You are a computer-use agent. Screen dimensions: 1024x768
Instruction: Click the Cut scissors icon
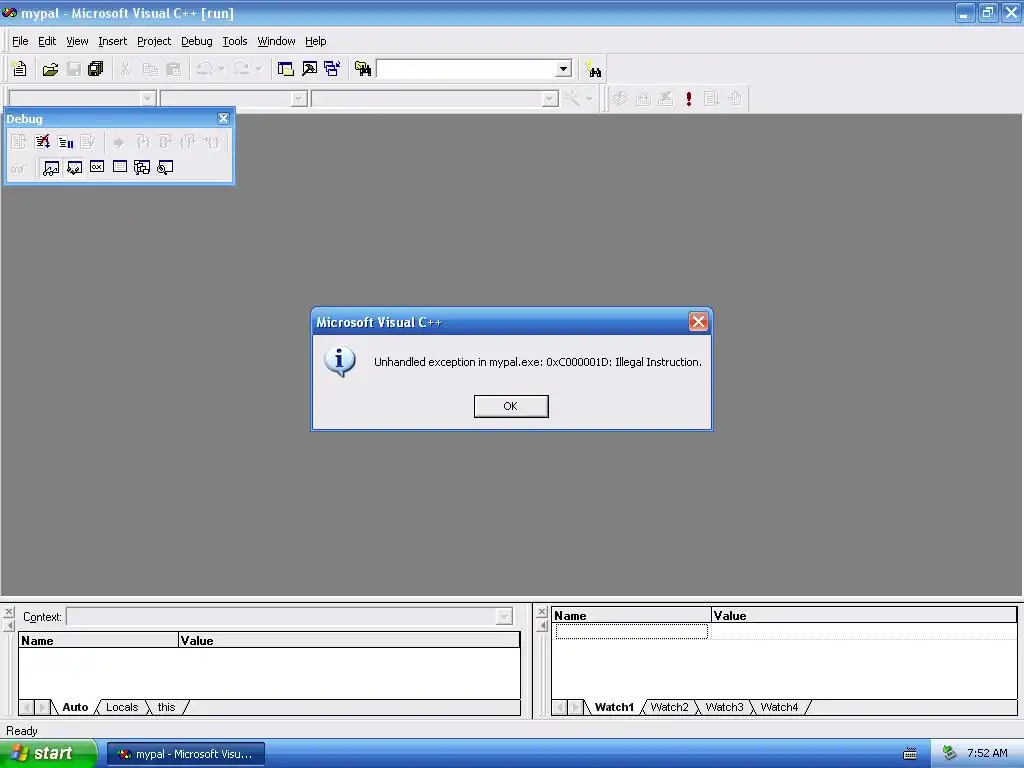pyautogui.click(x=125, y=69)
